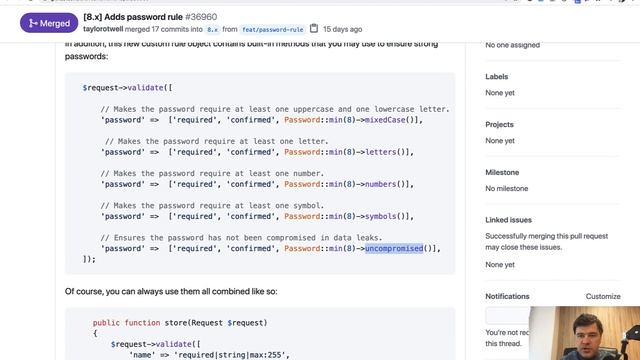Screen dimensions: 640x360
Task: Click the Notifications heading
Action: (507, 296)
